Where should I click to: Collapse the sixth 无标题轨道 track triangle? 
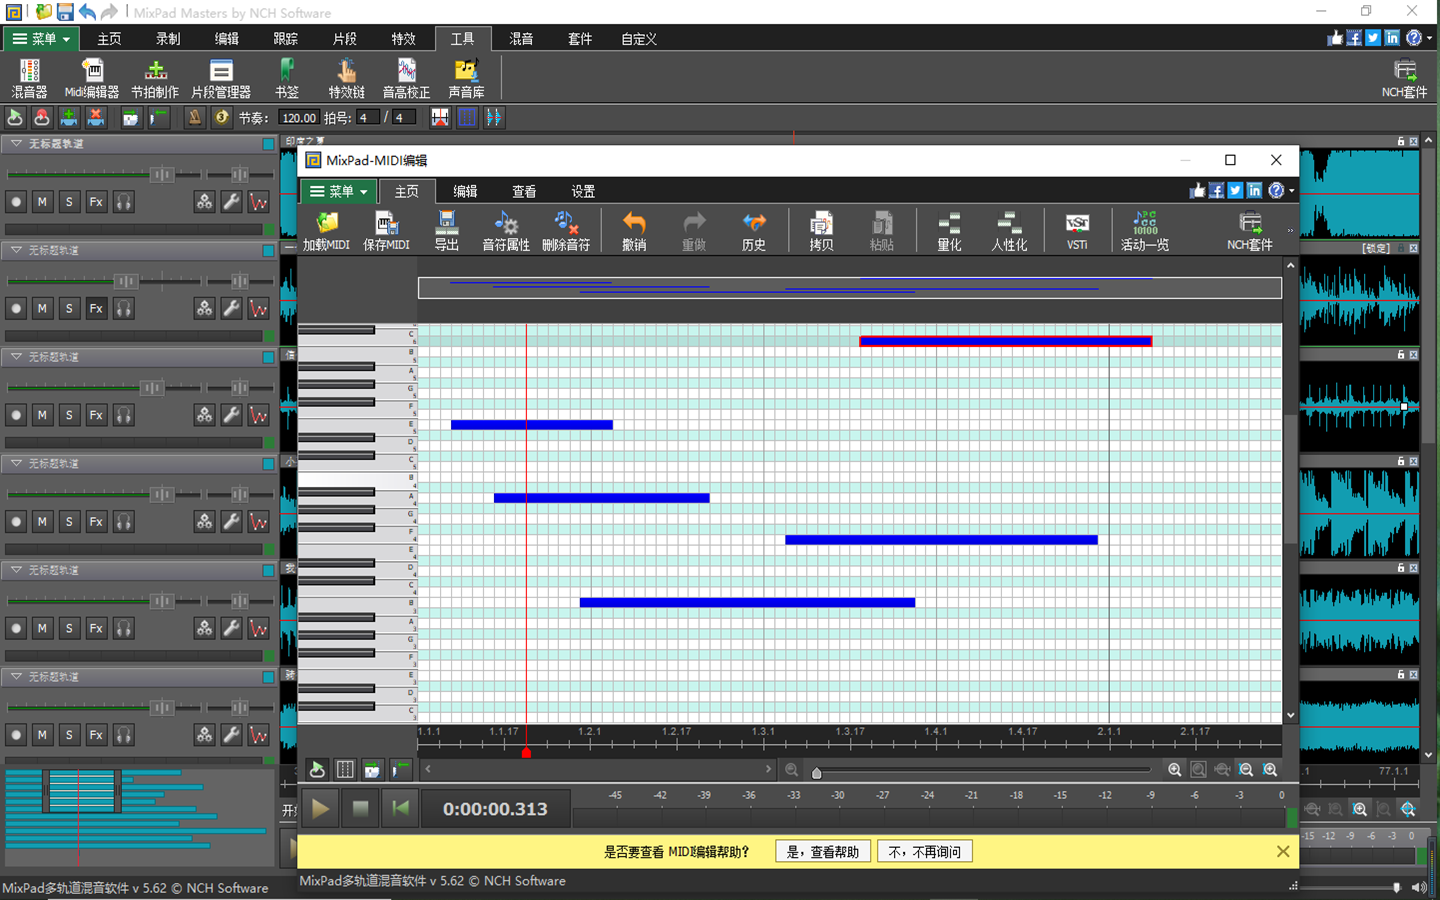[x=16, y=676]
